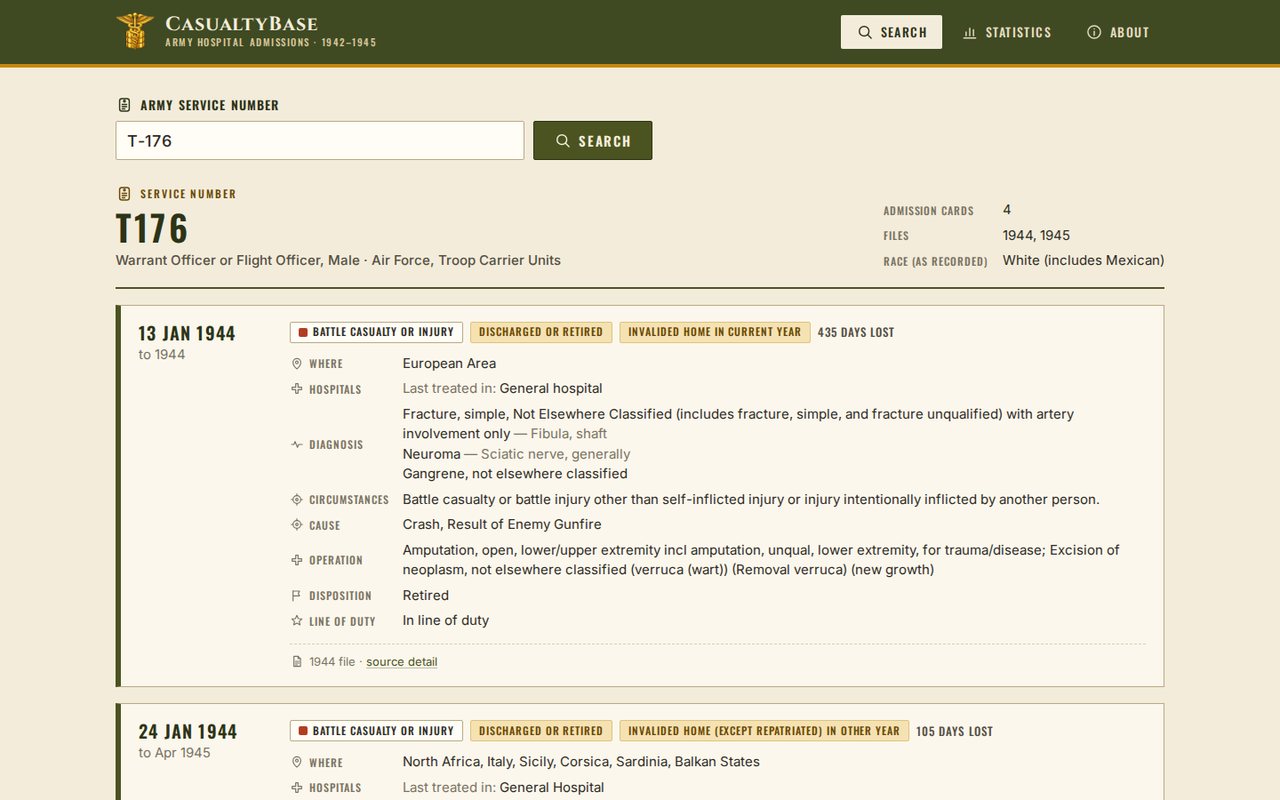The height and width of the screenshot is (800, 1280).
Task: Click Battle Casualty or Injury badge in 24 Jan 1944 card
Action: pyautogui.click(x=376, y=731)
